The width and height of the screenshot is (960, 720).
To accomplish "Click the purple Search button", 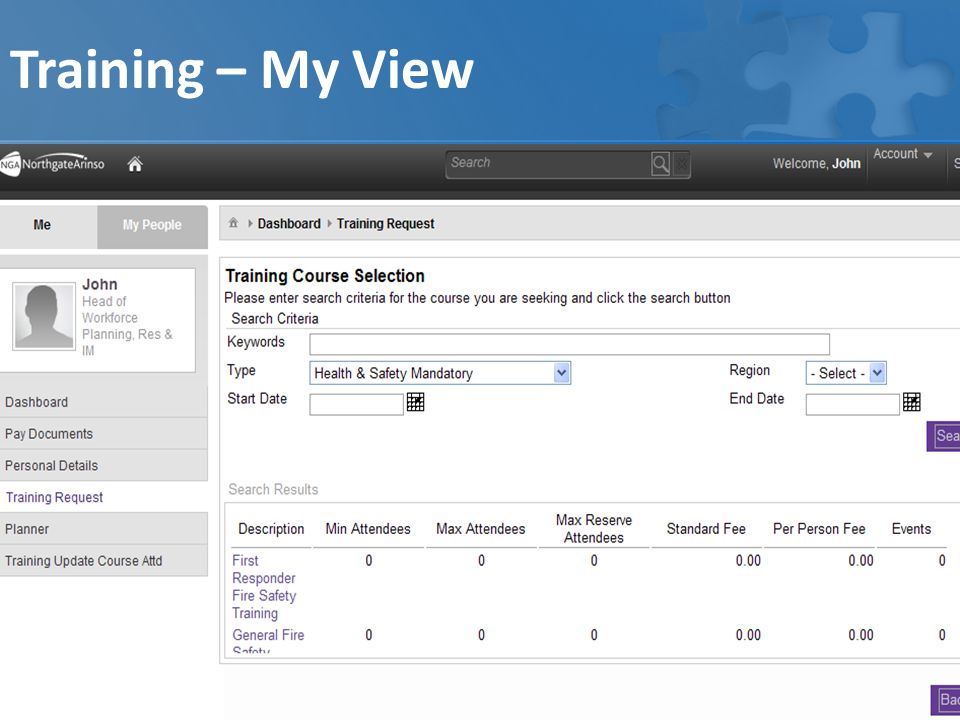I will (943, 436).
